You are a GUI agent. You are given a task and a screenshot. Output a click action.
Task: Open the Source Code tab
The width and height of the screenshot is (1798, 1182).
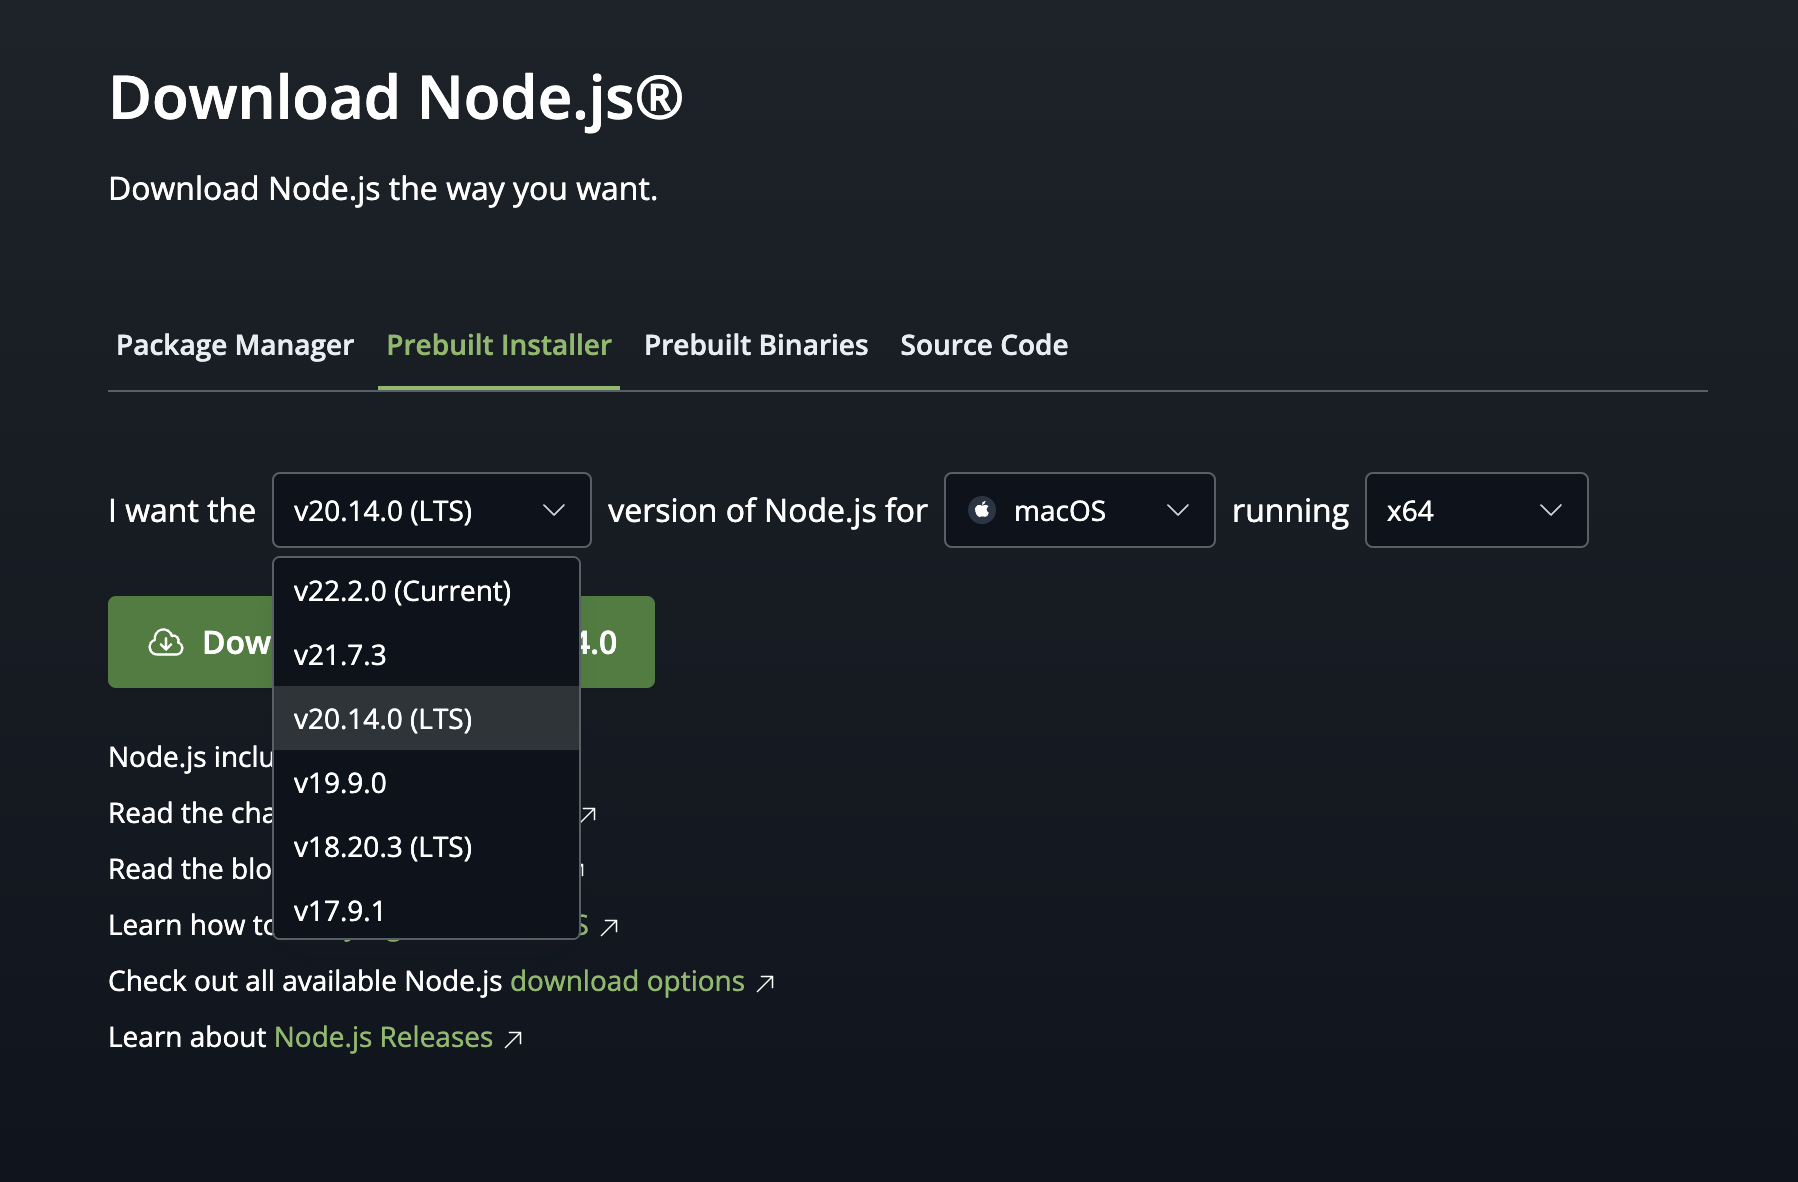[984, 345]
